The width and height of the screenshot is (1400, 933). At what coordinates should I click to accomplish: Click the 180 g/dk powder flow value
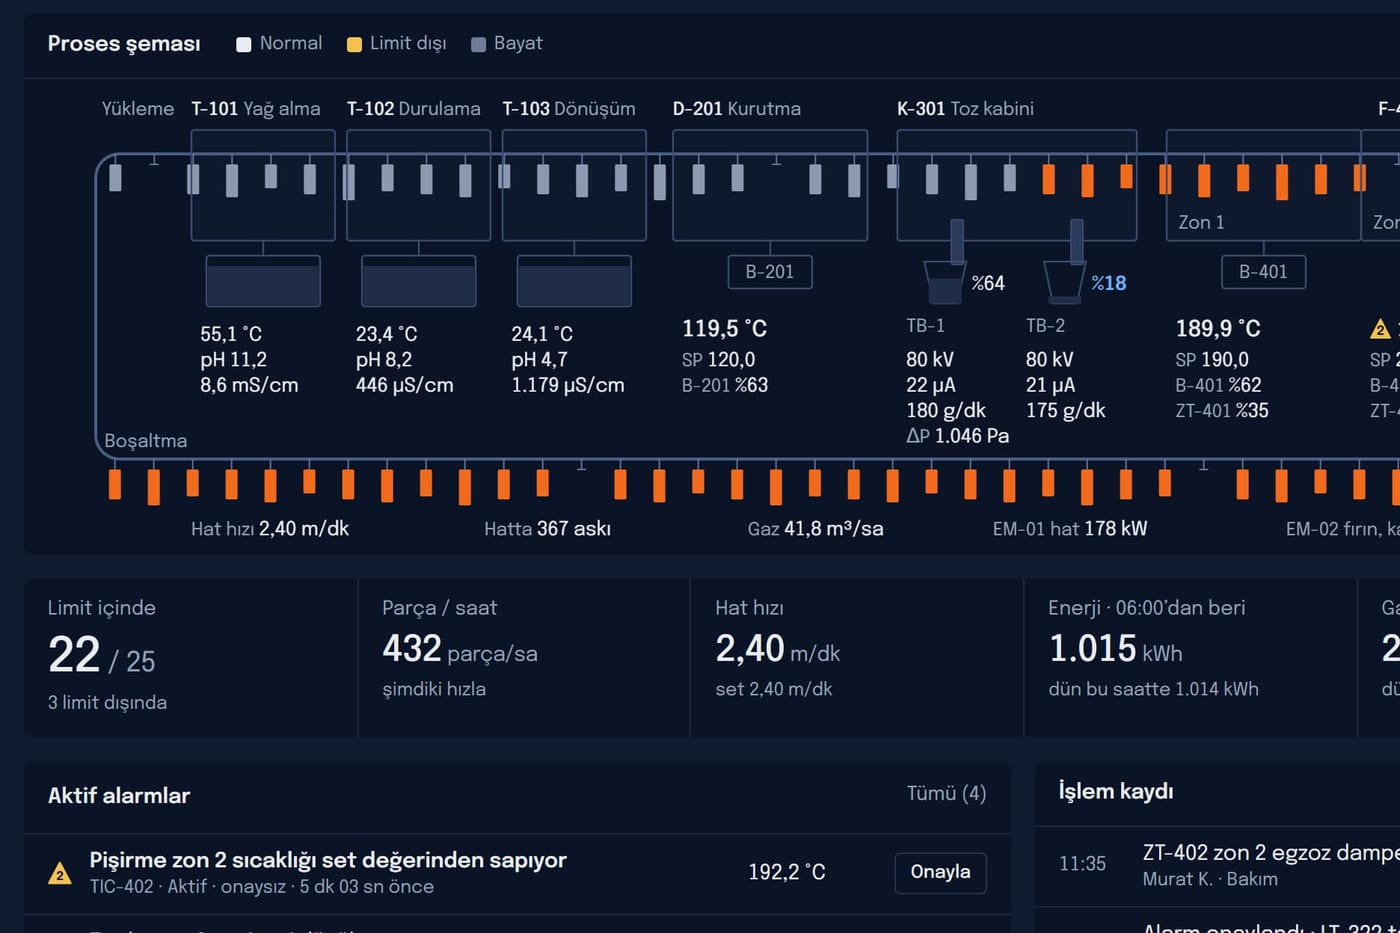click(946, 411)
